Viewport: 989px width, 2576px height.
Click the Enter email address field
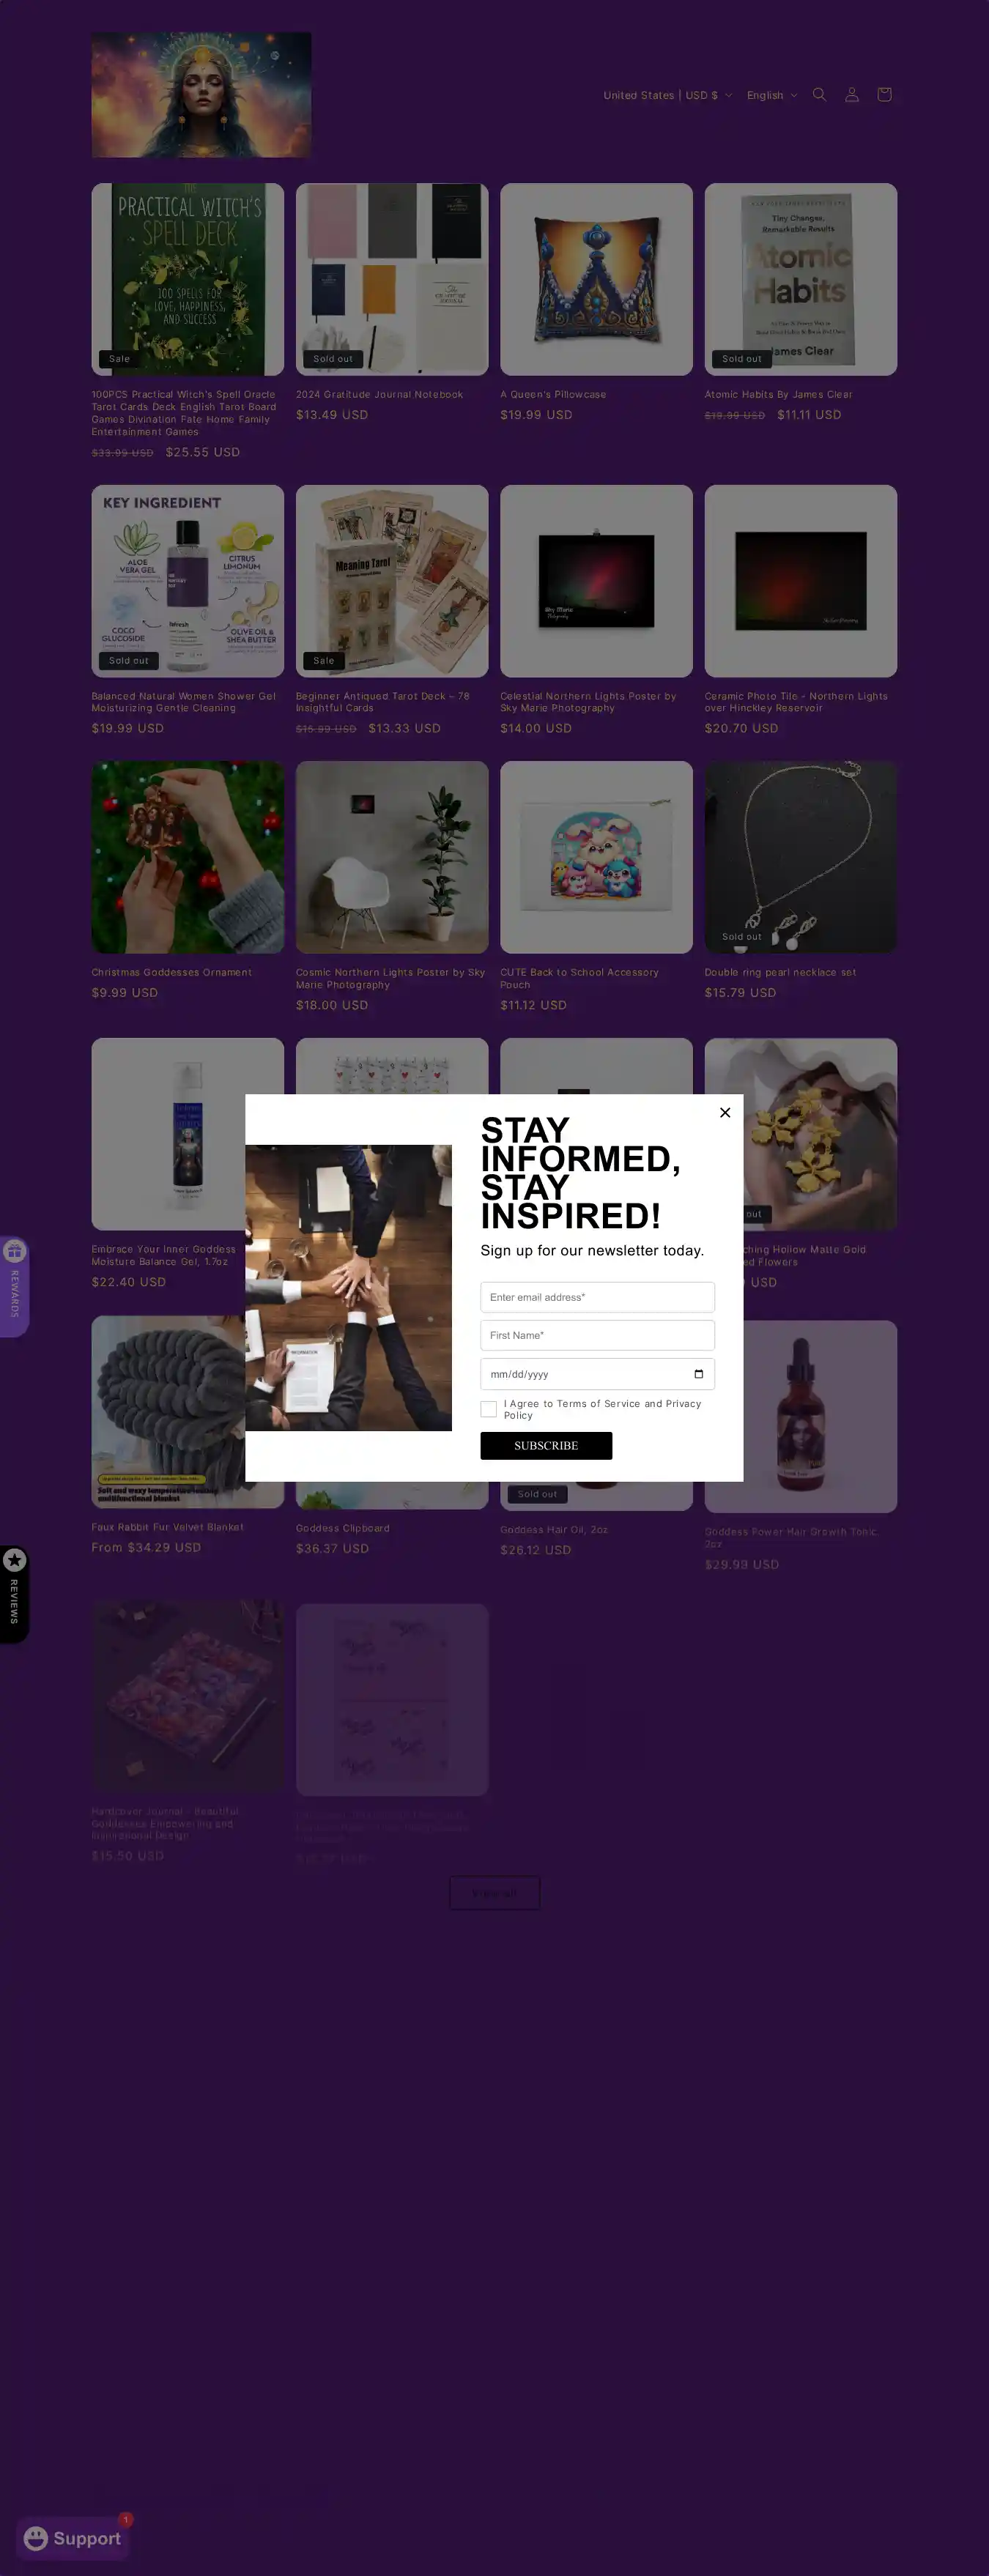(597, 1297)
